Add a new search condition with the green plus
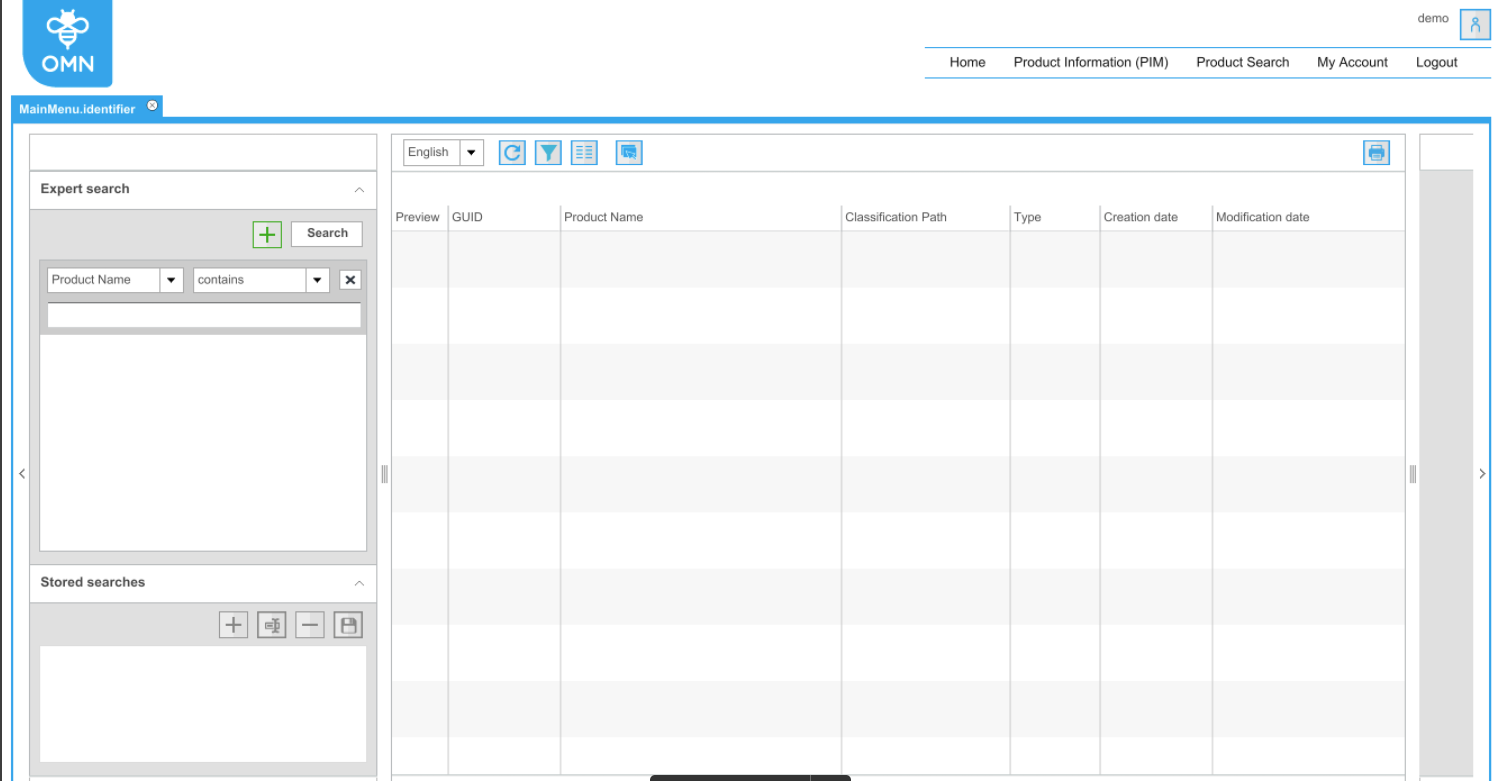The width and height of the screenshot is (1495, 781). click(266, 234)
